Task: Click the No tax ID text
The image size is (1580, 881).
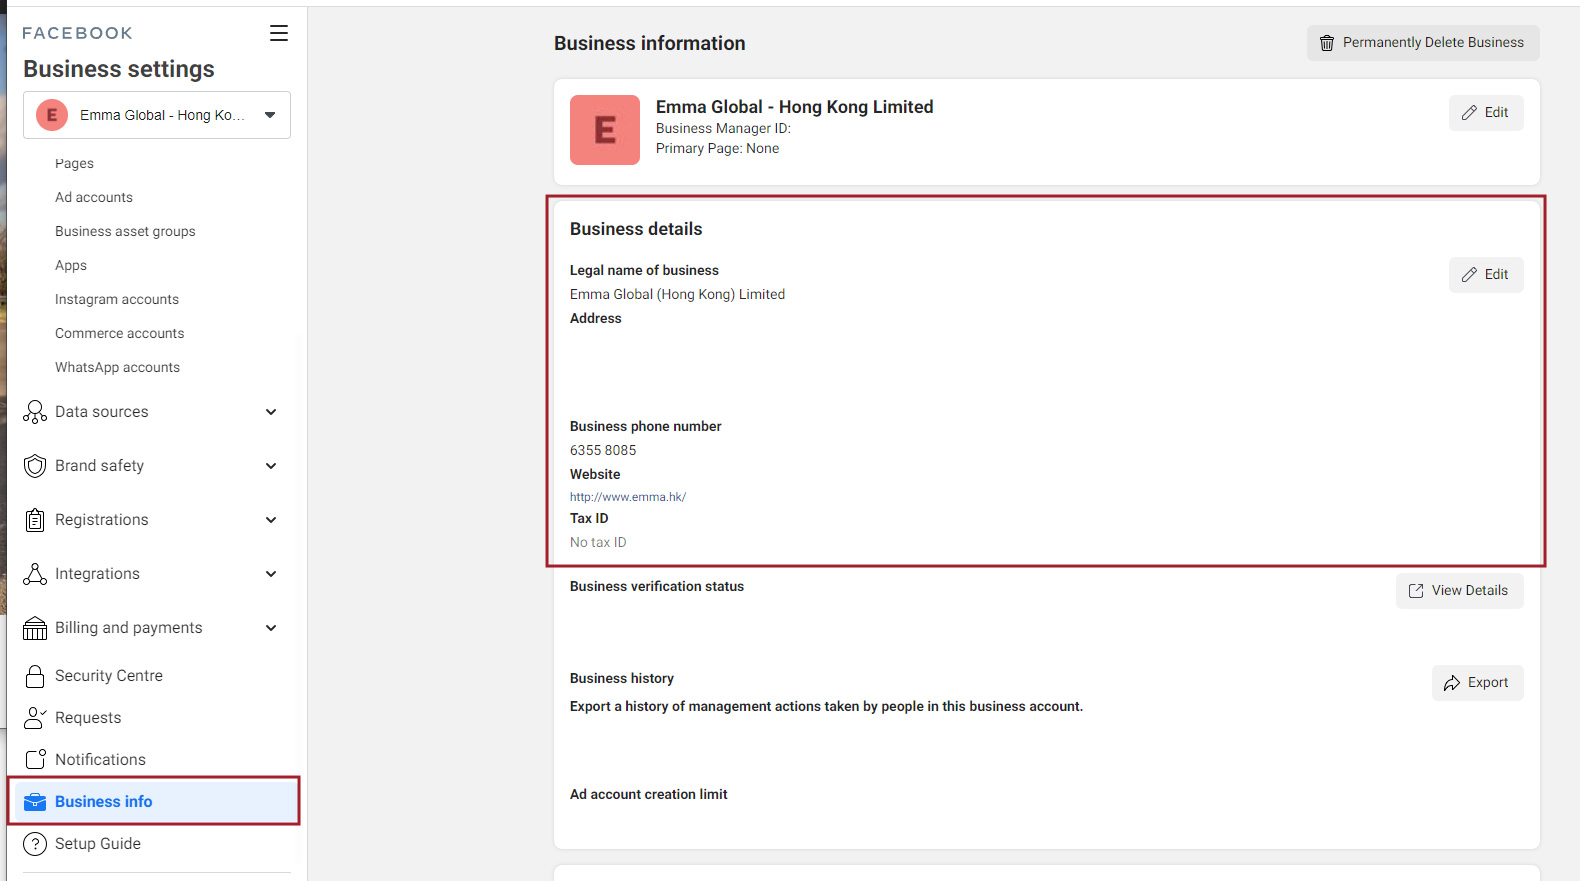Action: (x=598, y=543)
